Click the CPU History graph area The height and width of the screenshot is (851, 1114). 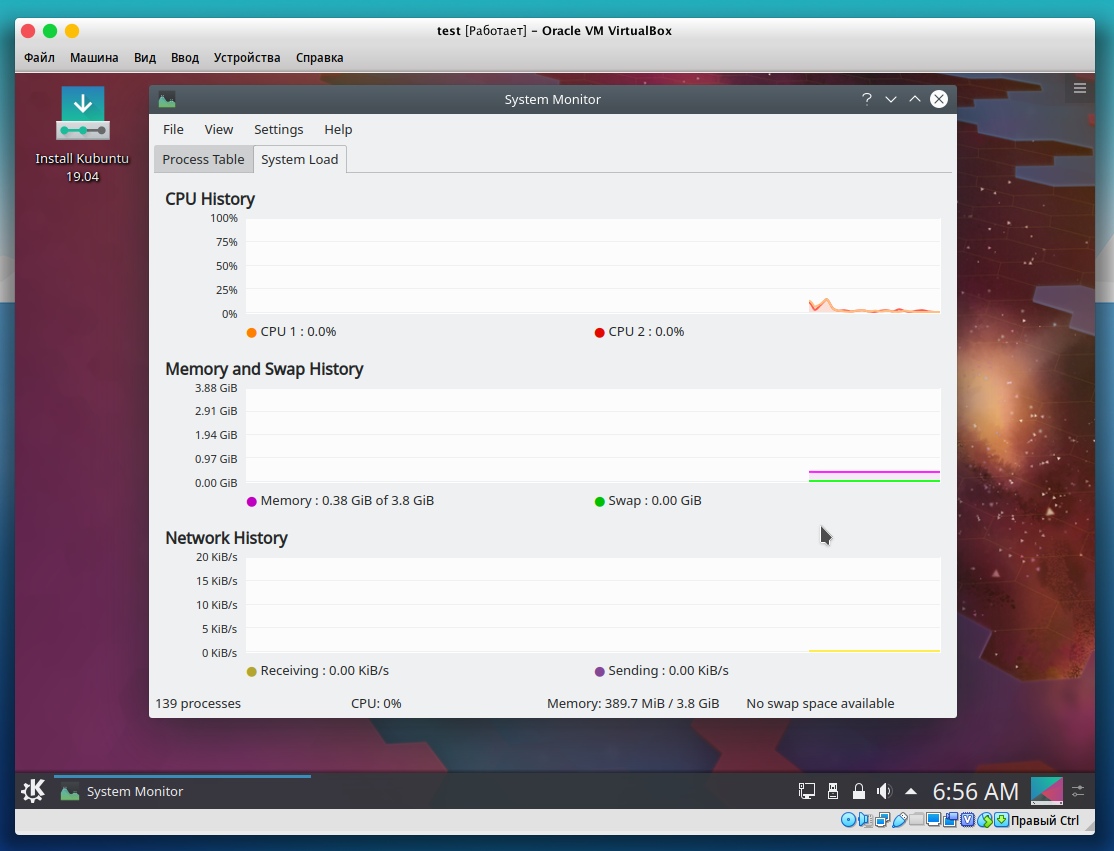(x=593, y=266)
